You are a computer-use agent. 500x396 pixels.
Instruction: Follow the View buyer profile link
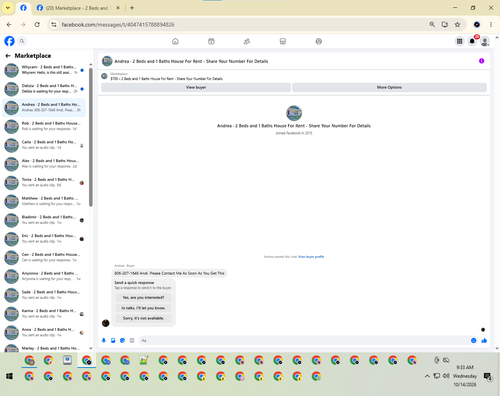click(311, 257)
